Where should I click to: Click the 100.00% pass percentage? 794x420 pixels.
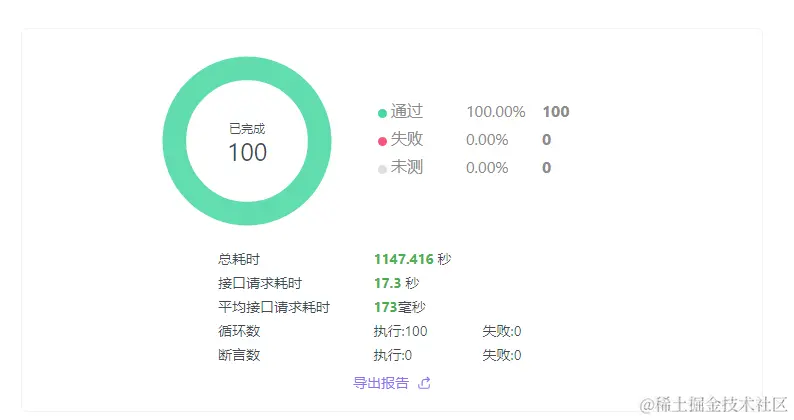[496, 111]
